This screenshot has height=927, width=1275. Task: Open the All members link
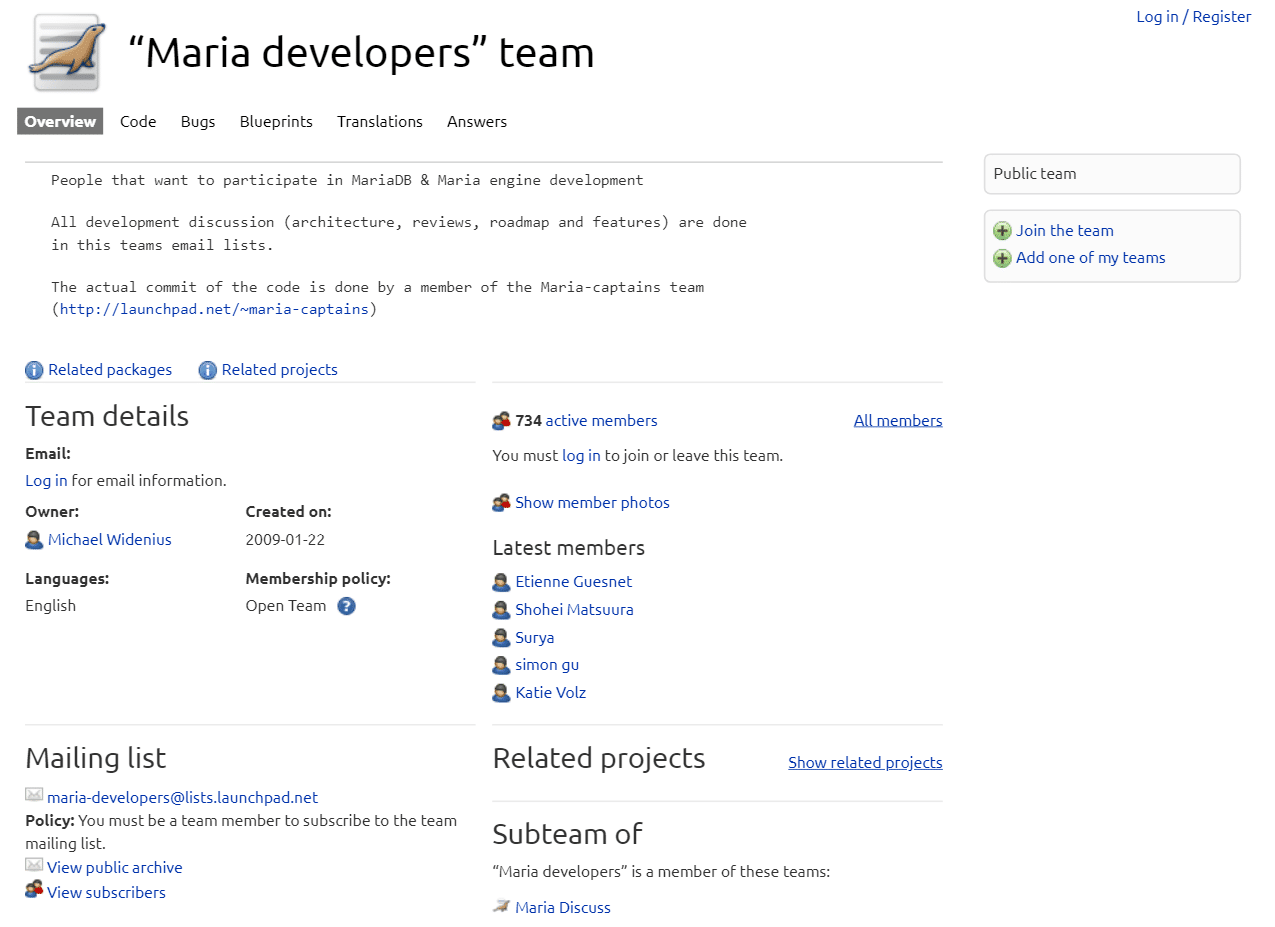(x=897, y=420)
